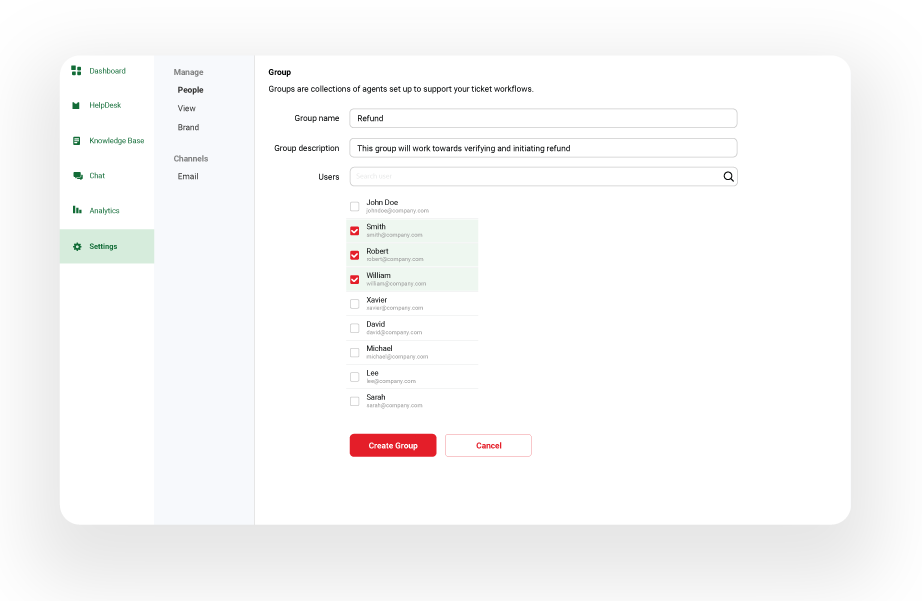Enable the Sarah user checkbox
The width and height of the screenshot is (922, 601).
click(355, 401)
